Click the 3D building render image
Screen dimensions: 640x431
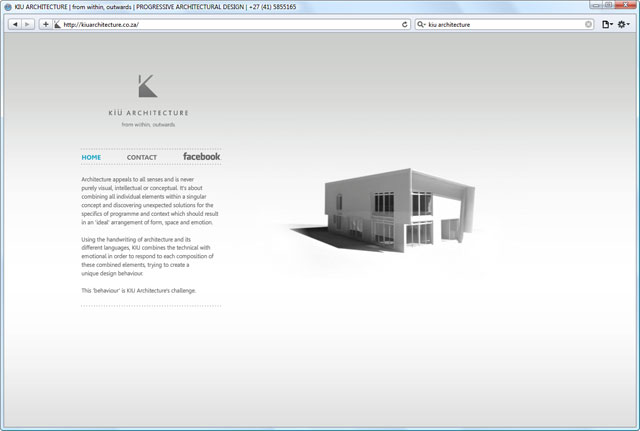[383, 211]
